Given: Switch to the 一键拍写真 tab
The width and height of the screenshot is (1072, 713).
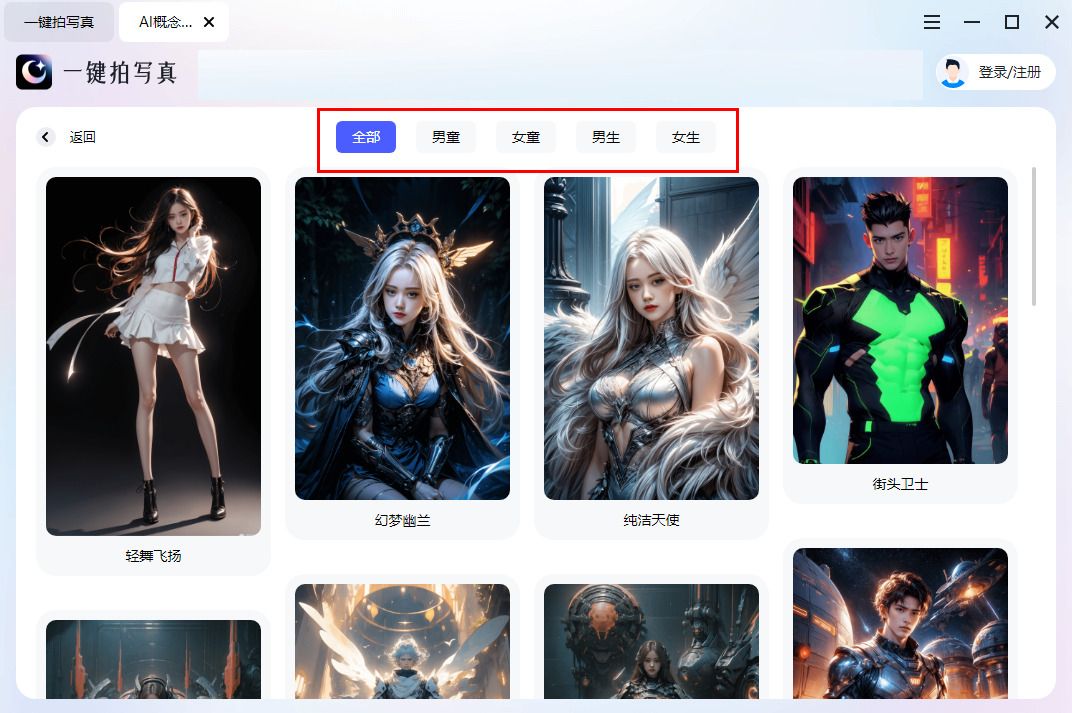Looking at the screenshot, I should 59,22.
